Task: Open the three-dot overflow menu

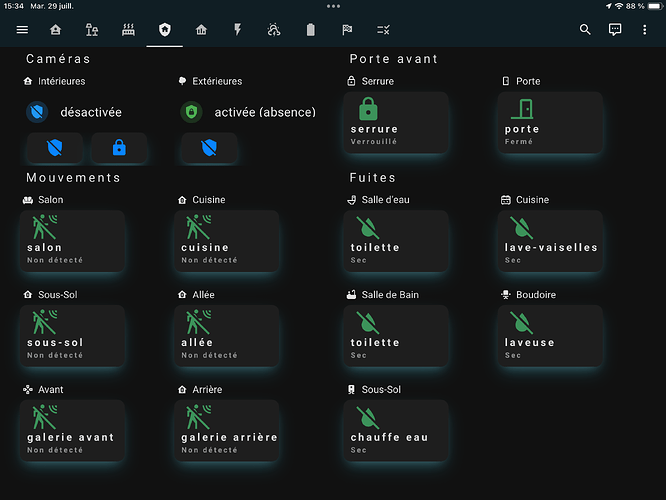Action: (645, 30)
